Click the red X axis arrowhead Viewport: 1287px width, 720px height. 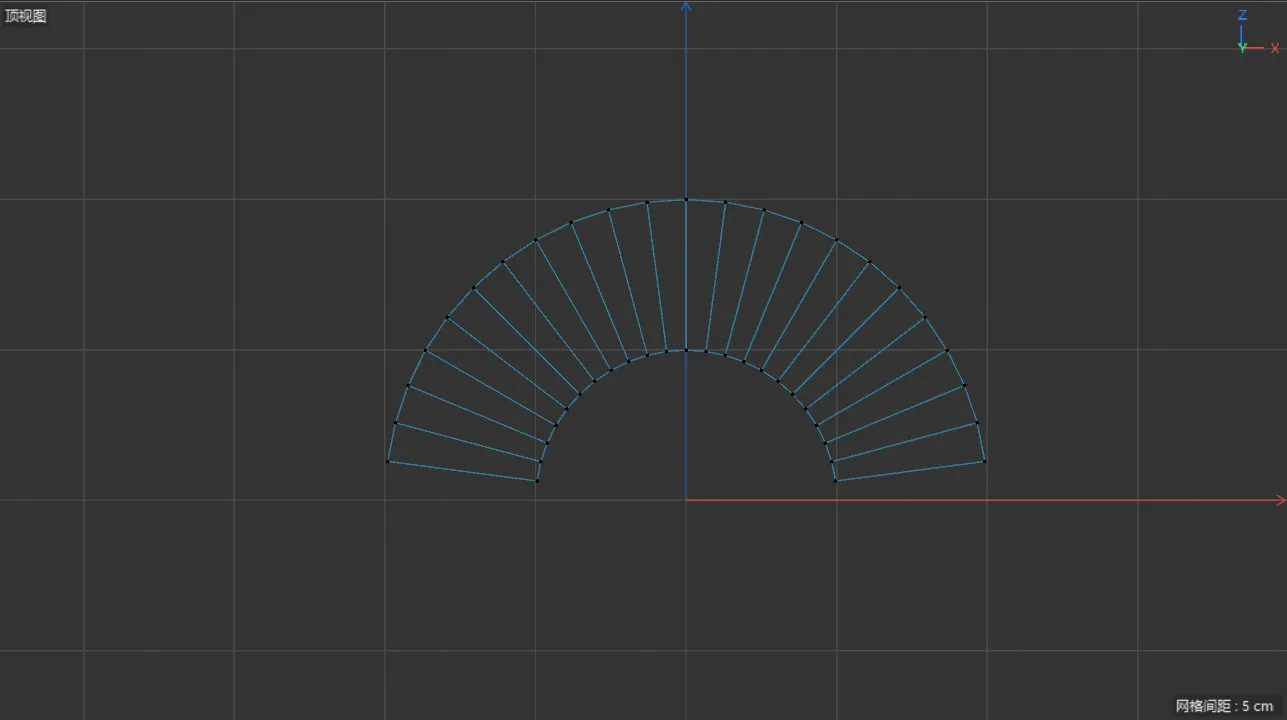1281,500
